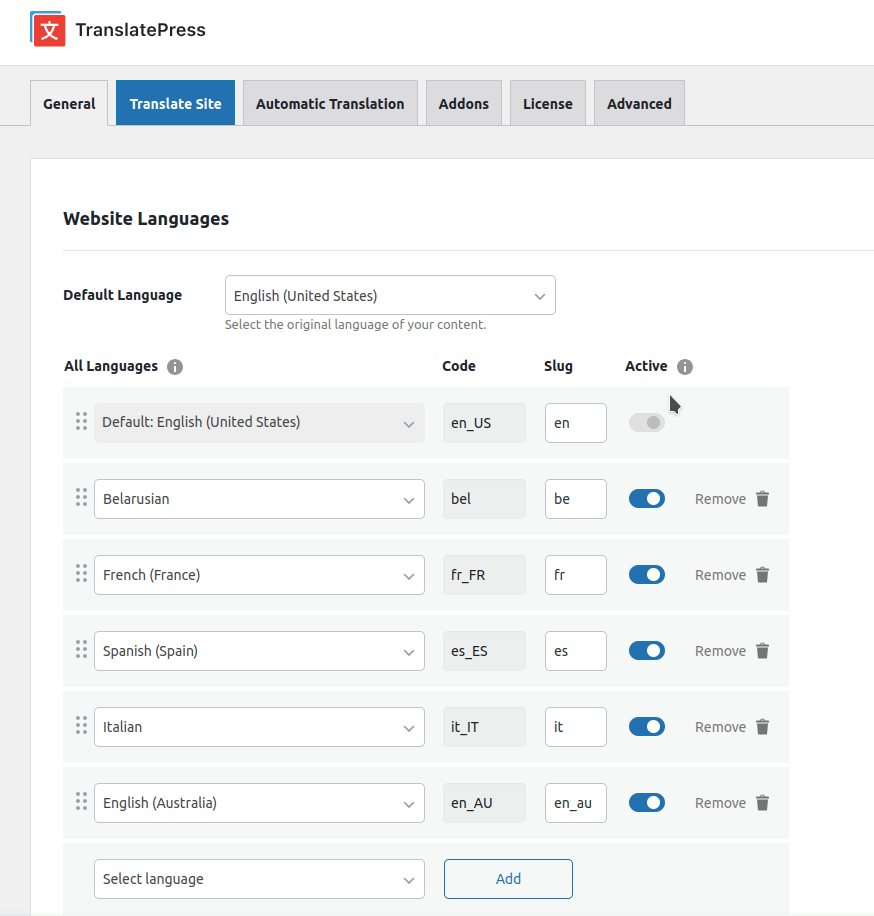Change the French (France) language dropdown
The width and height of the screenshot is (874, 916).
point(259,575)
